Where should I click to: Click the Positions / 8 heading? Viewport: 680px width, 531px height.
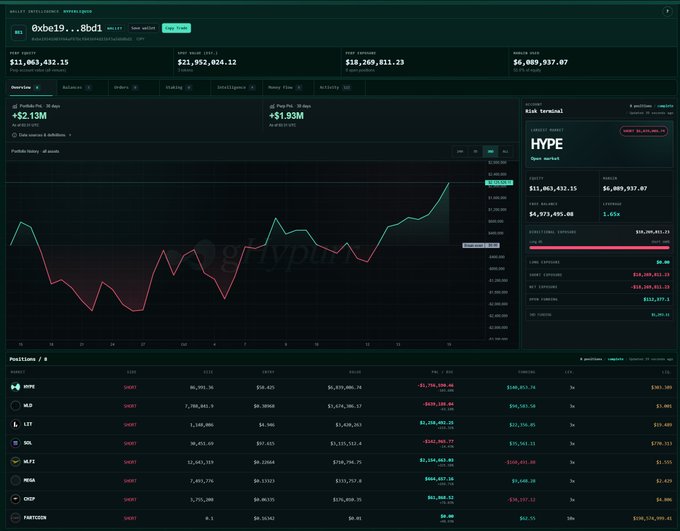click(x=28, y=359)
